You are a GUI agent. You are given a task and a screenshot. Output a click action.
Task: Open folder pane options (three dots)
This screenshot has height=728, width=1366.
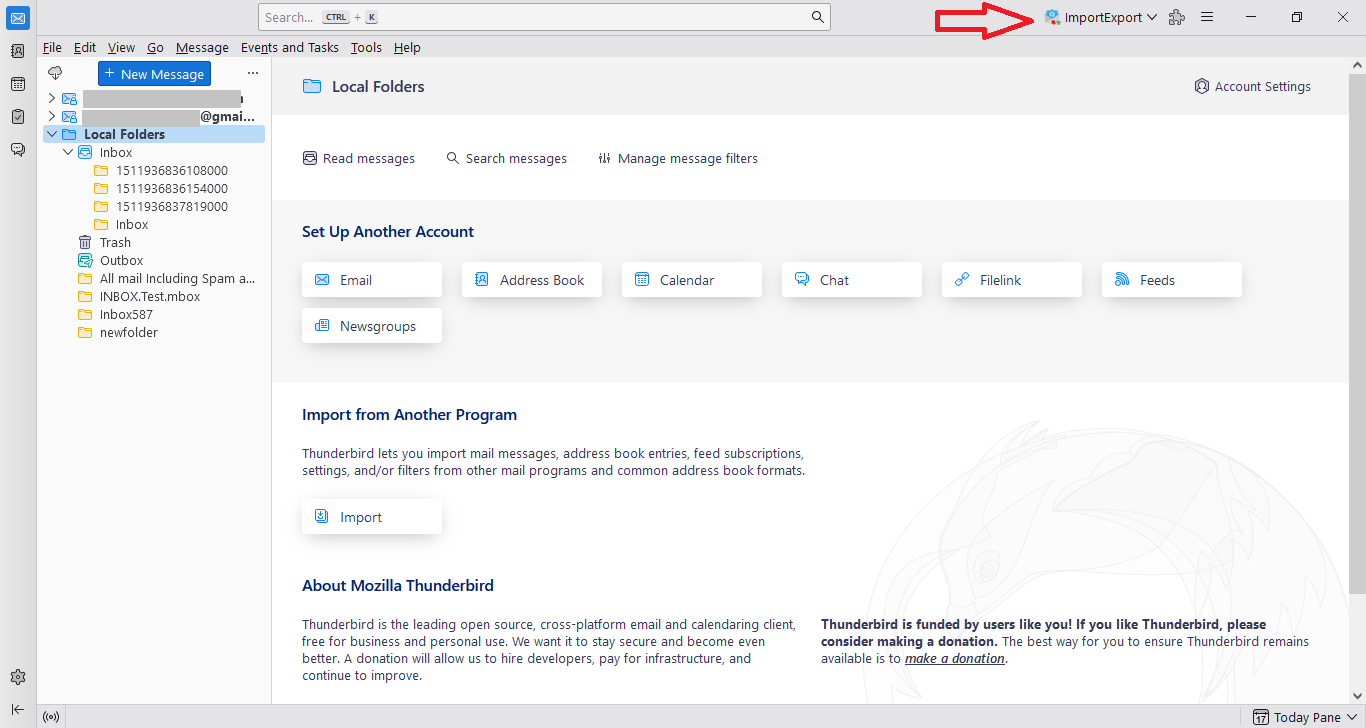click(253, 73)
